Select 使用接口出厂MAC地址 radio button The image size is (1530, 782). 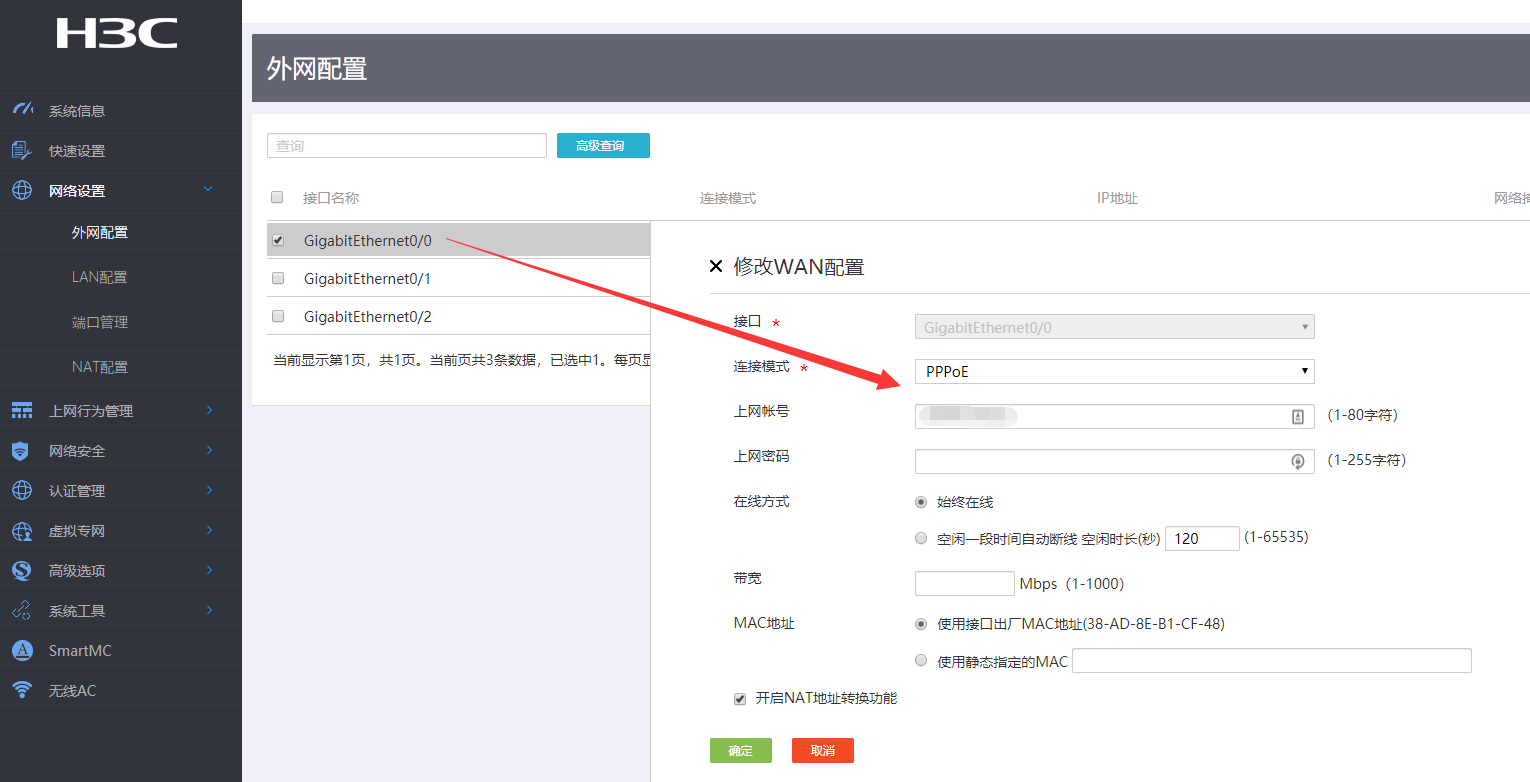(921, 624)
